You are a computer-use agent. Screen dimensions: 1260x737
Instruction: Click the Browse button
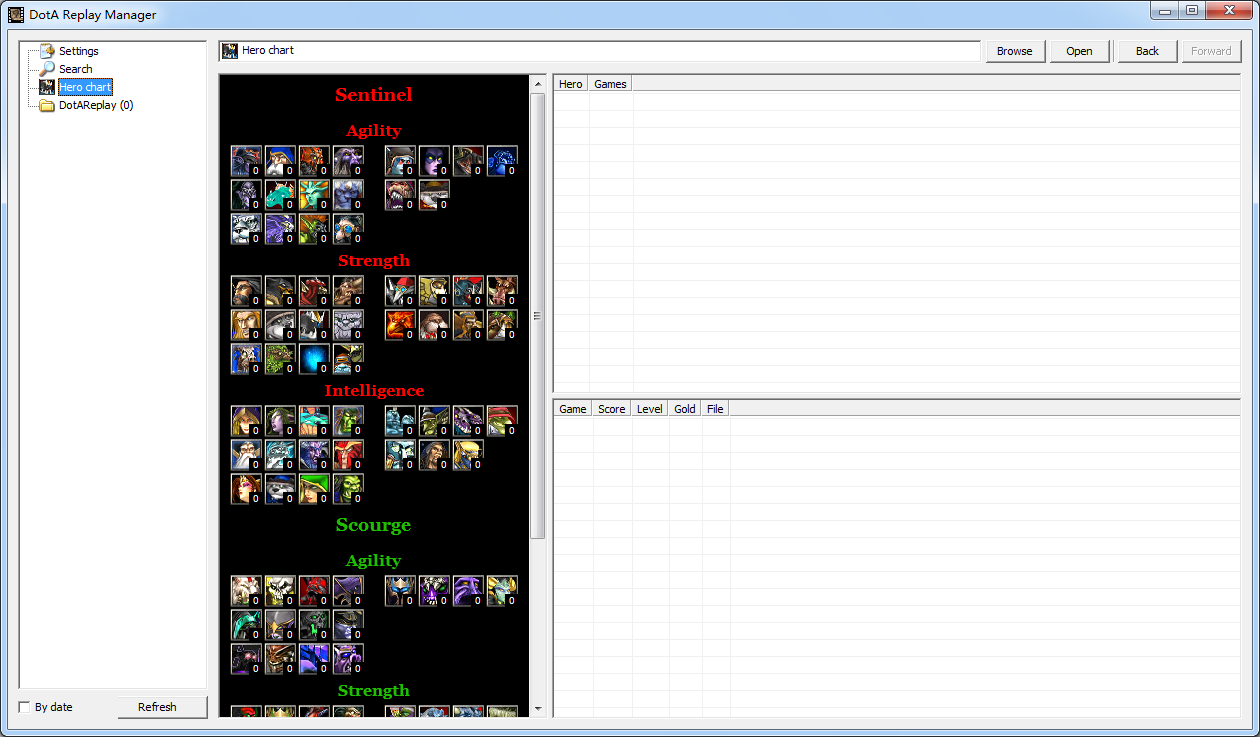(1014, 51)
